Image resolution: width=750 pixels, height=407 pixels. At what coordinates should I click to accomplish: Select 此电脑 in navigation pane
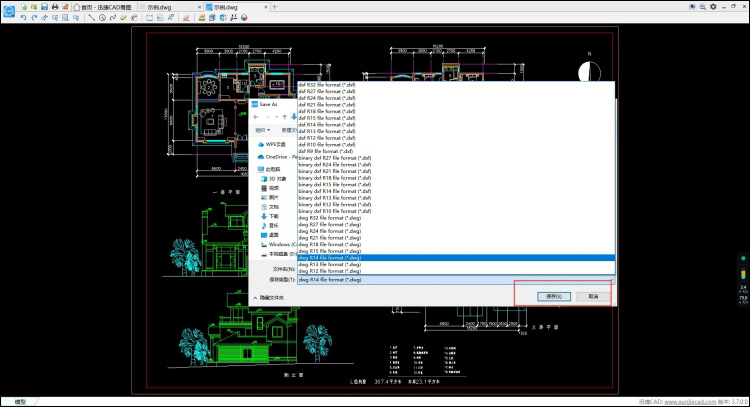click(269, 169)
